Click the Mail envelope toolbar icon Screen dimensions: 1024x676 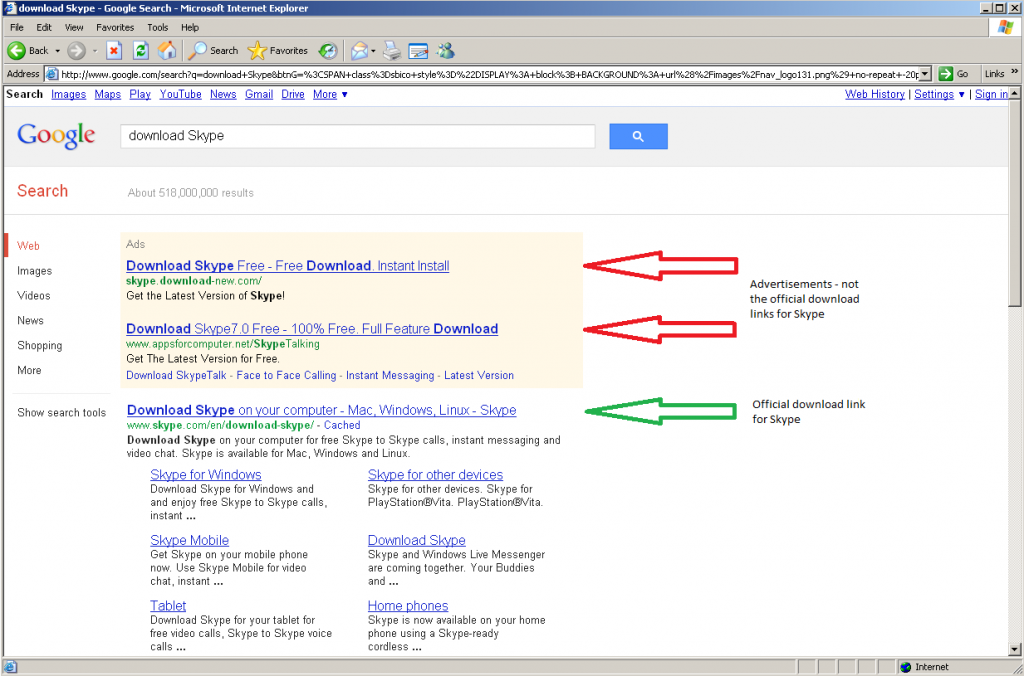tap(359, 50)
